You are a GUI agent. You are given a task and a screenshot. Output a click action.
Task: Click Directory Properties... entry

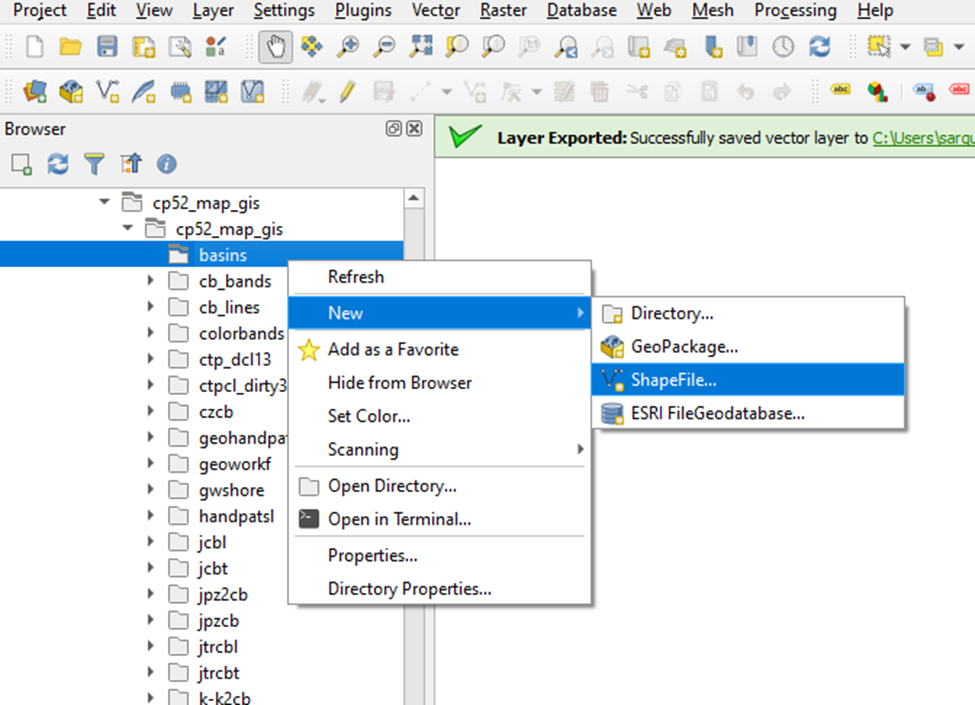[x=440, y=589]
